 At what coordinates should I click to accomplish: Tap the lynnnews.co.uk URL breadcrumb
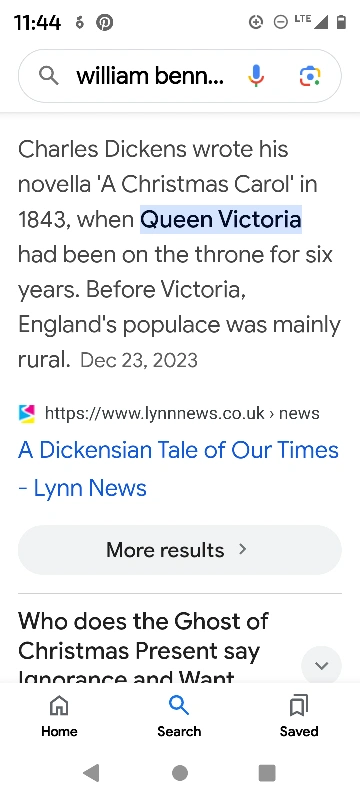coord(182,413)
